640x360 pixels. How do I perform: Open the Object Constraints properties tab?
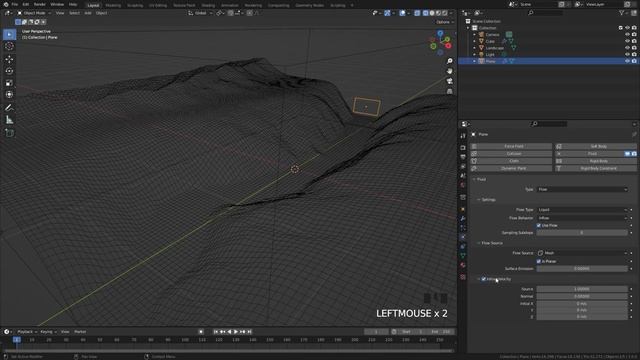[x=463, y=247]
